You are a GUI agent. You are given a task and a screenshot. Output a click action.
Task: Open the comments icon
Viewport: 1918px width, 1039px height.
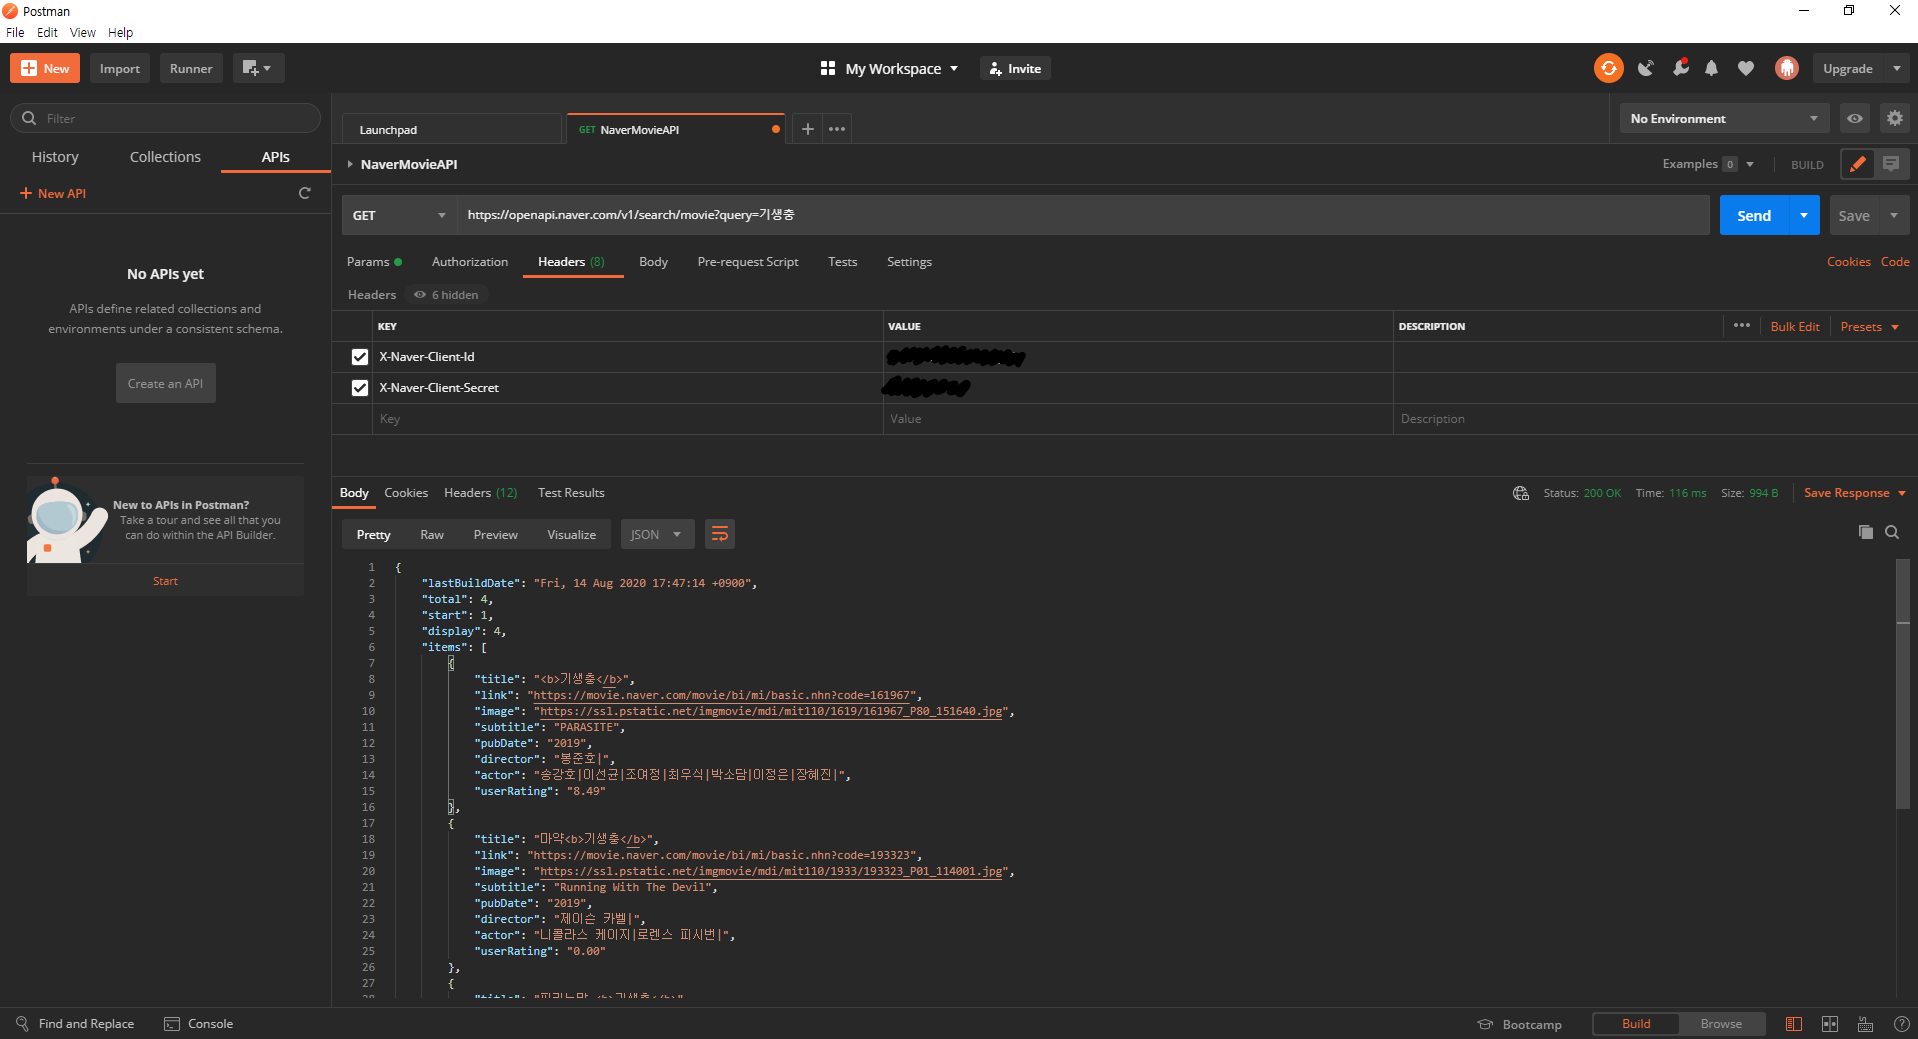[x=1891, y=164]
